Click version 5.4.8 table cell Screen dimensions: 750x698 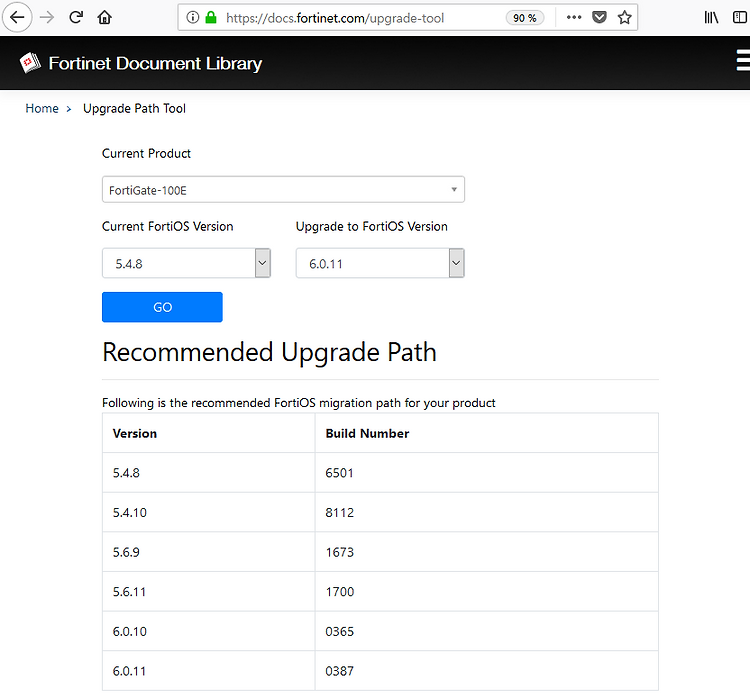point(209,473)
